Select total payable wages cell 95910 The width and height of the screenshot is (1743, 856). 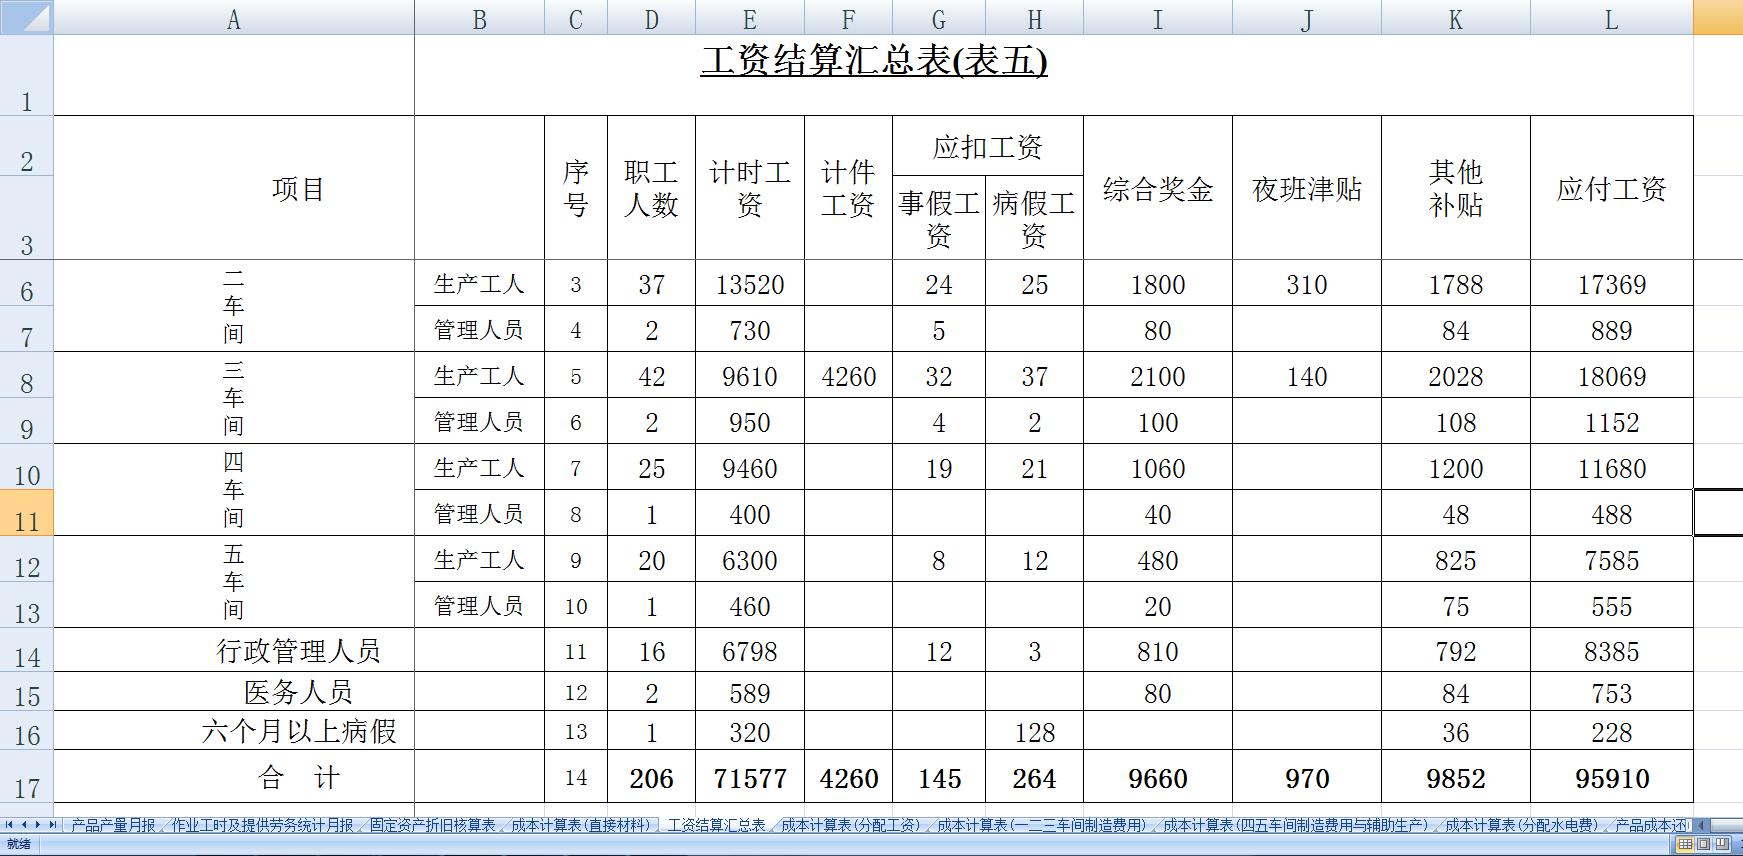(x=1611, y=777)
